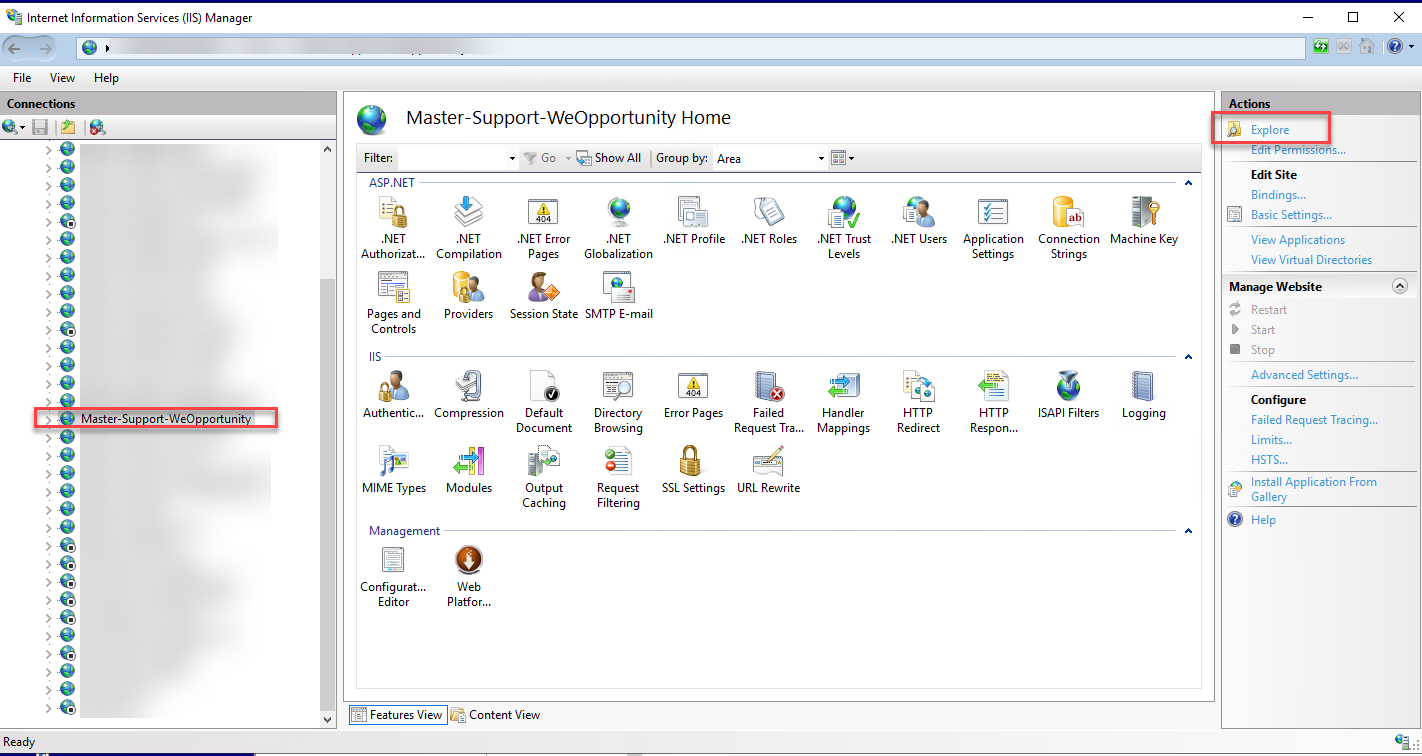Open Directory Browsing feature
This screenshot has width=1422, height=756.
(618, 401)
